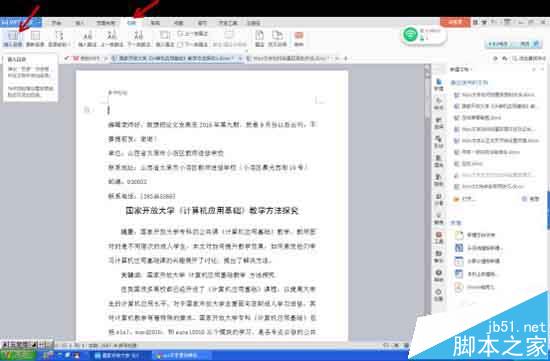The image size is (550, 361).
Task: Switch to the Page Layout ribbon tab
Action: click(106, 23)
